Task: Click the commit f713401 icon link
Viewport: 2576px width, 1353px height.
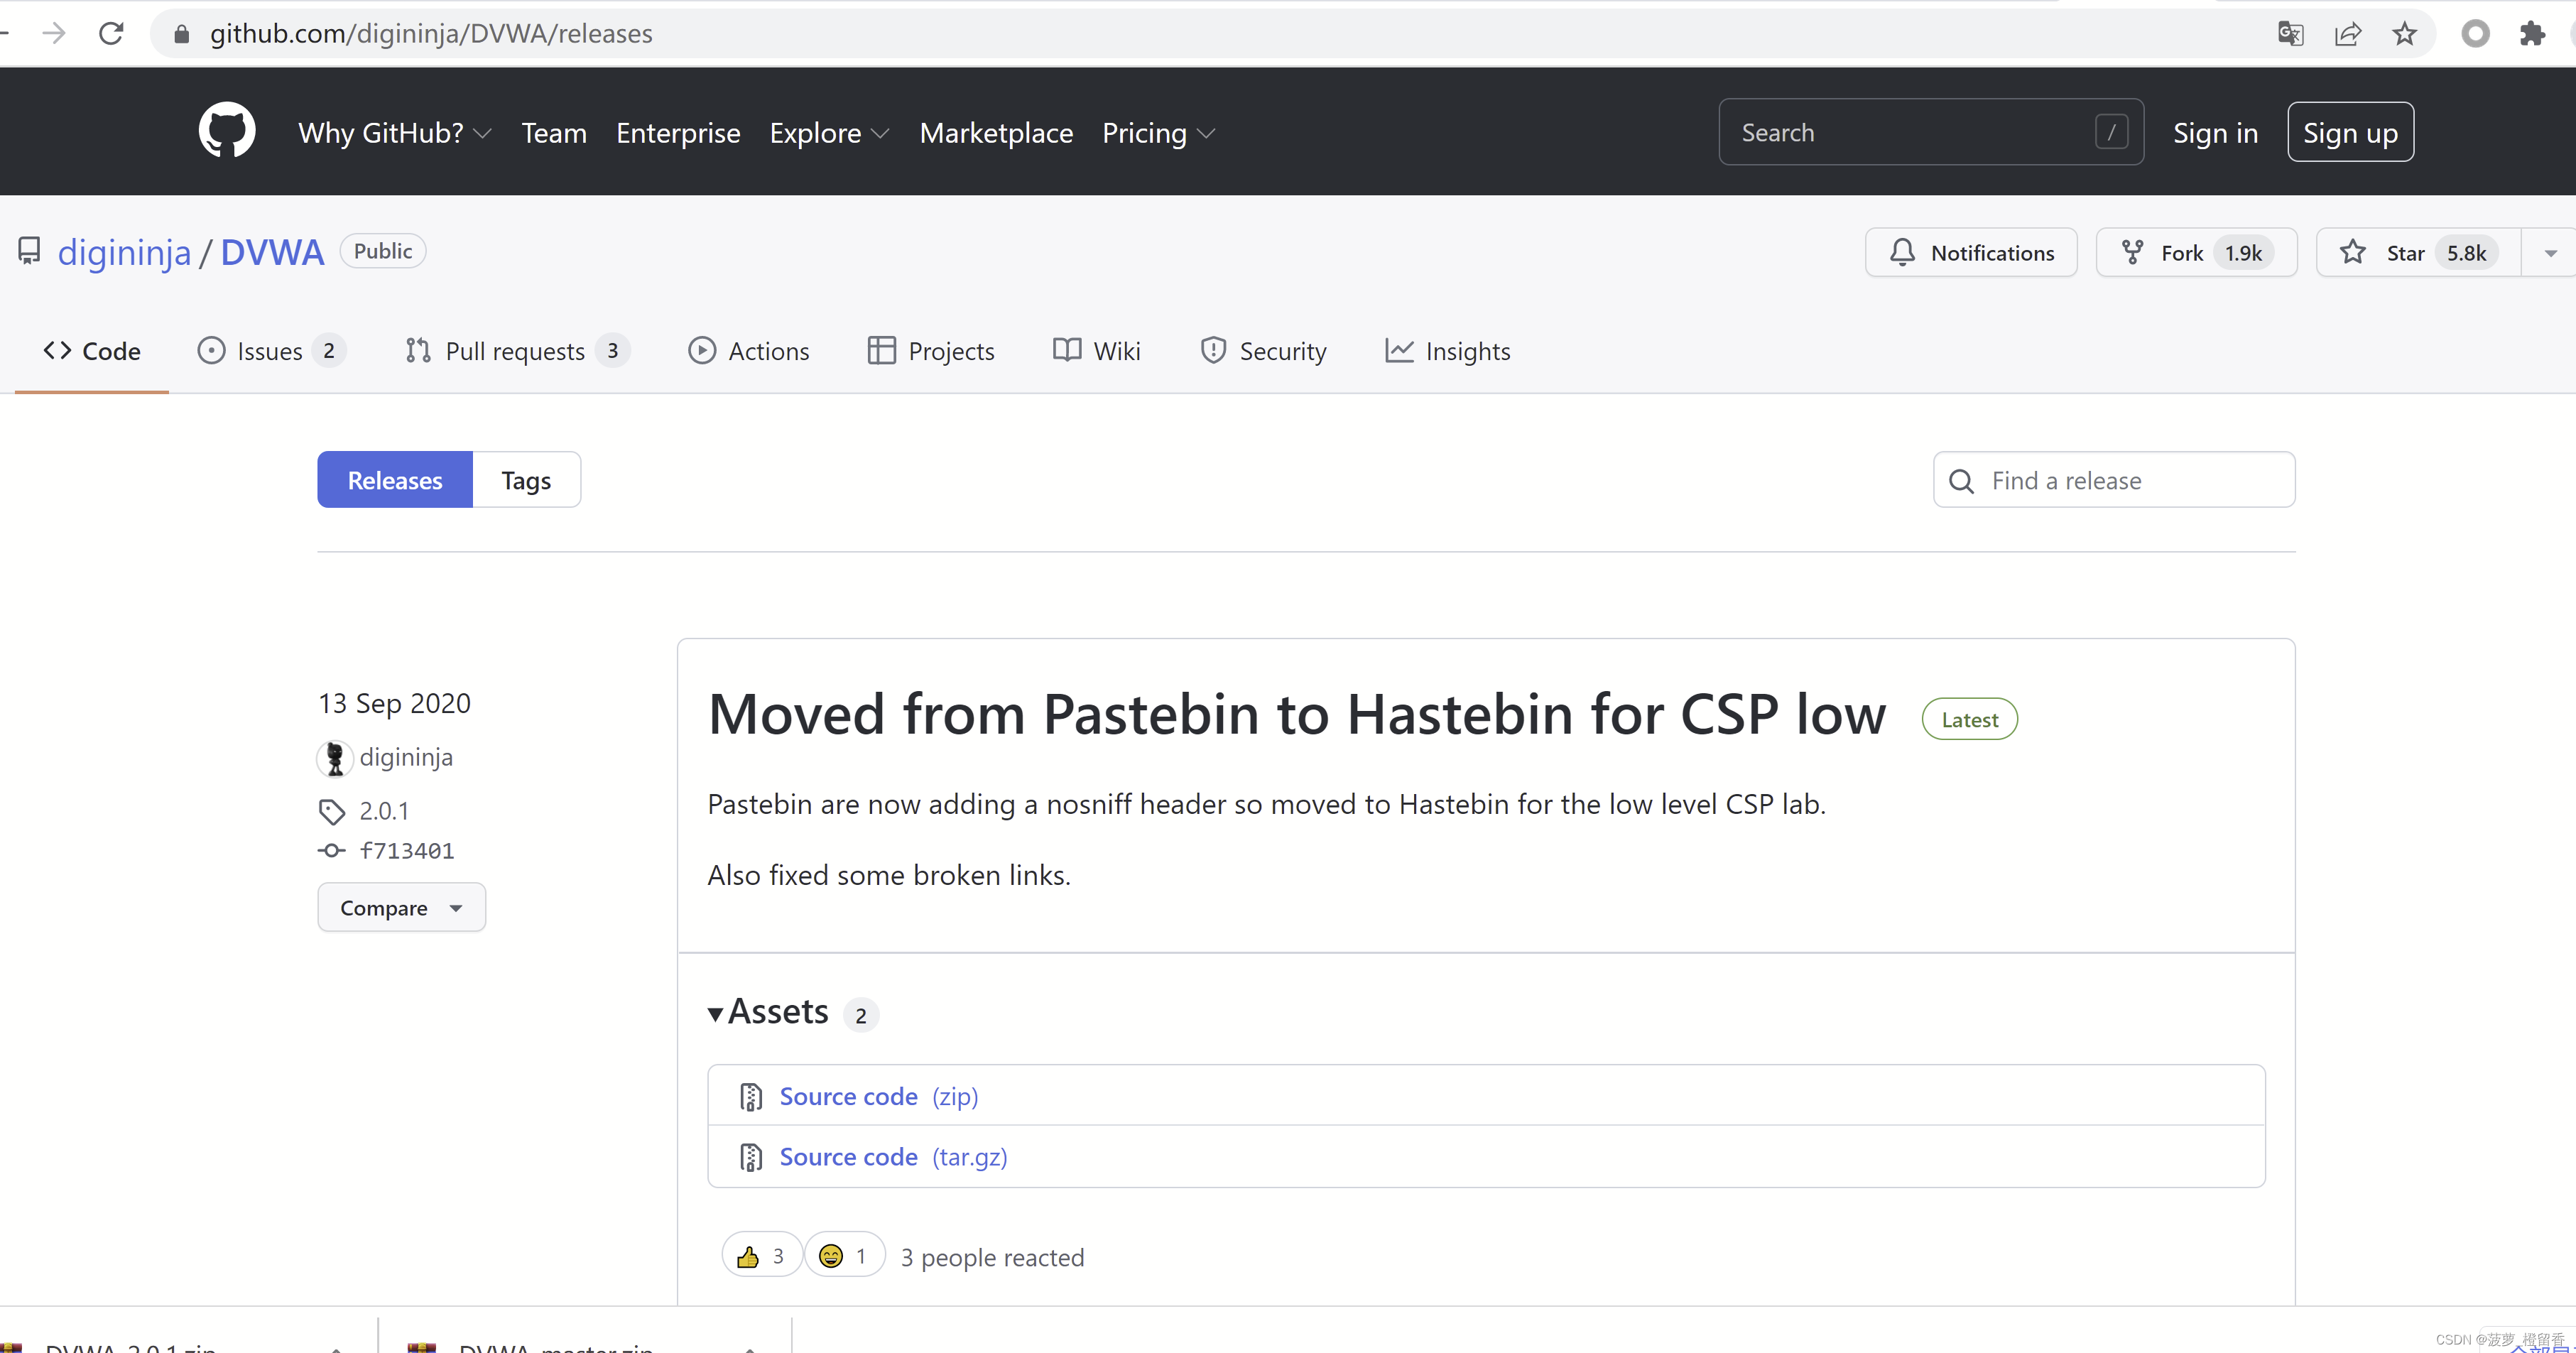Action: 332,851
